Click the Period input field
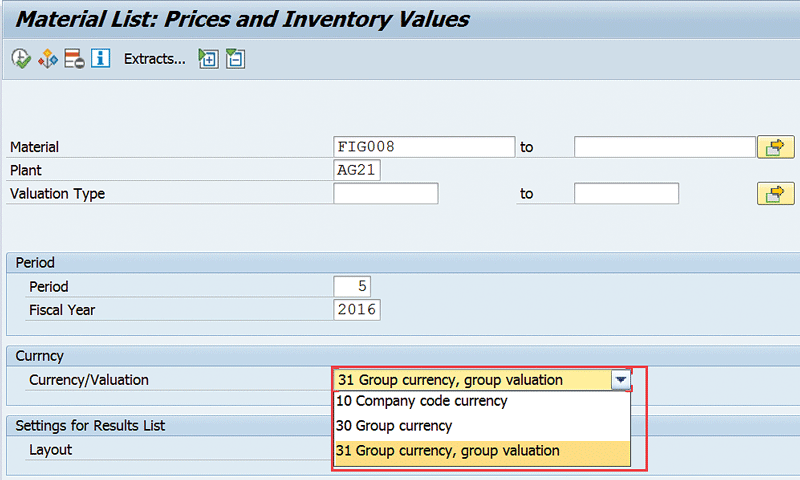 click(357, 287)
